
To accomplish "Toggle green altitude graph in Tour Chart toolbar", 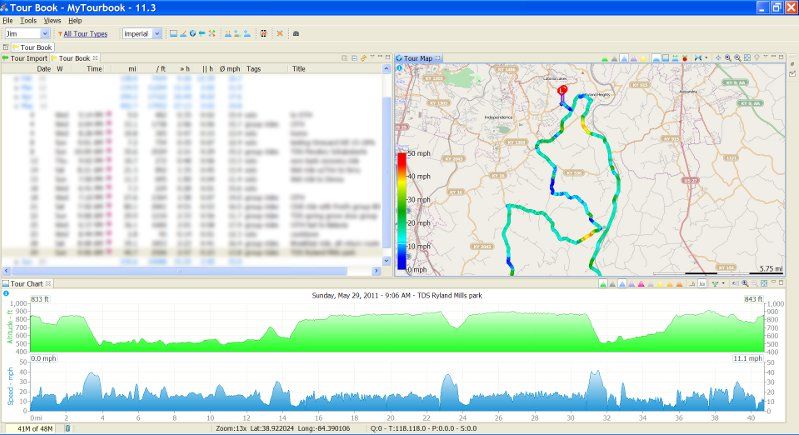I will pyautogui.click(x=603, y=284).
